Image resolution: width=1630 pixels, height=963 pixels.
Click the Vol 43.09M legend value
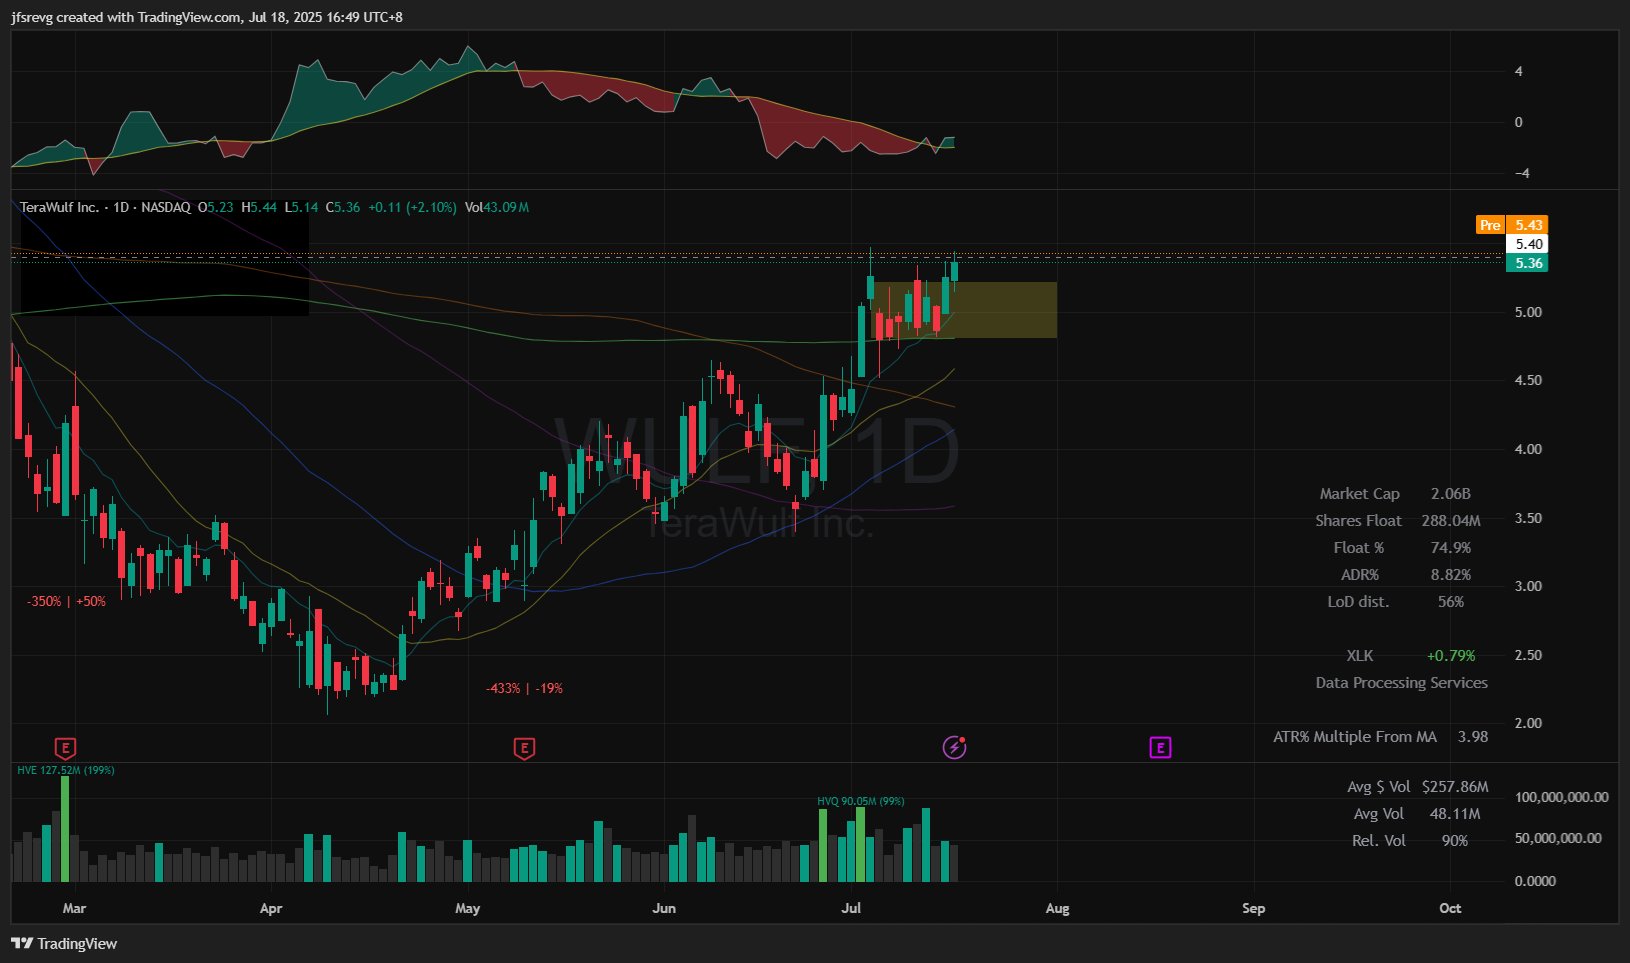click(497, 207)
